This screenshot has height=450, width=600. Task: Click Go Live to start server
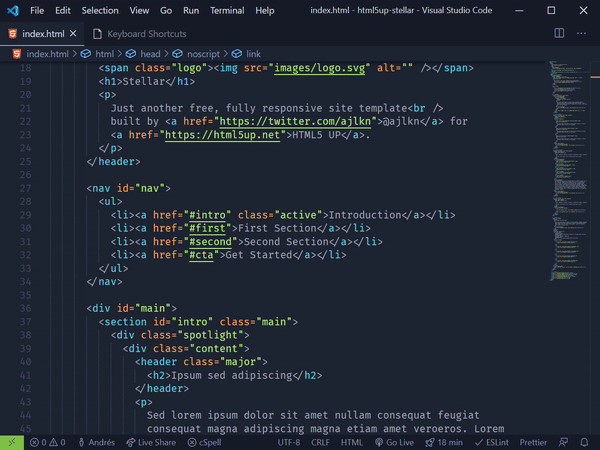tap(394, 442)
